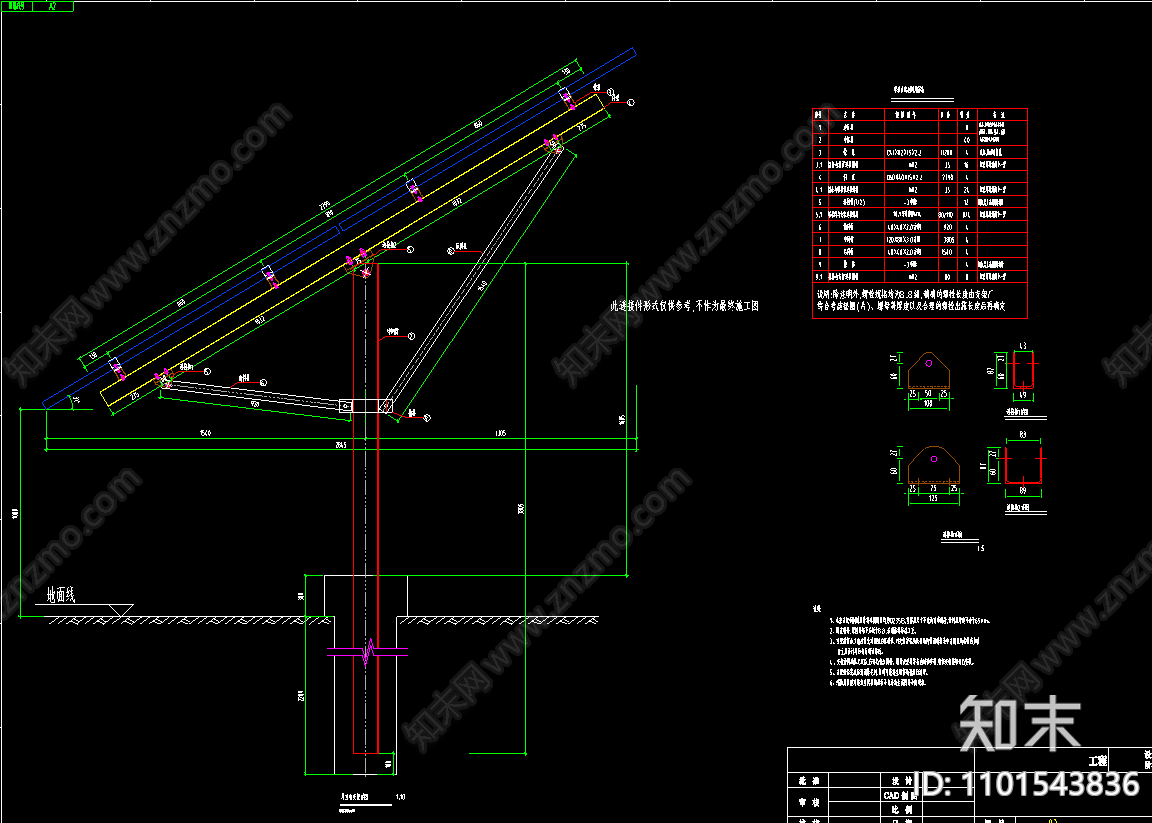Click the lower red U-channel section detail
The width and height of the screenshot is (1152, 823).
[1022, 467]
